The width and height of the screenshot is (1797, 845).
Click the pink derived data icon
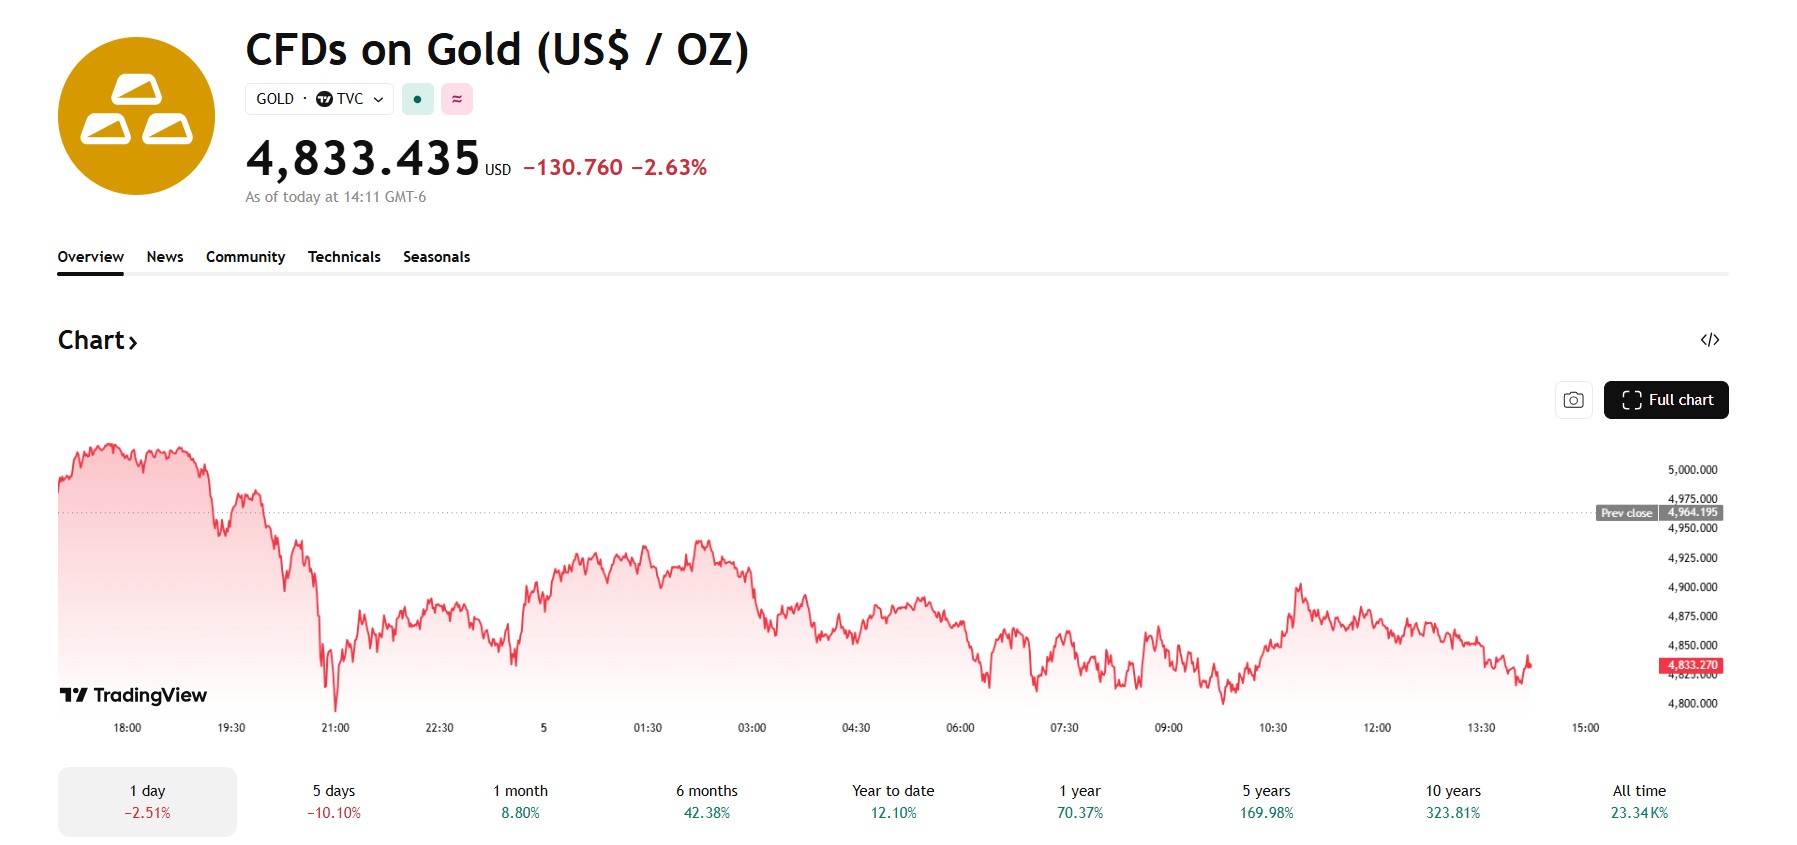click(457, 99)
